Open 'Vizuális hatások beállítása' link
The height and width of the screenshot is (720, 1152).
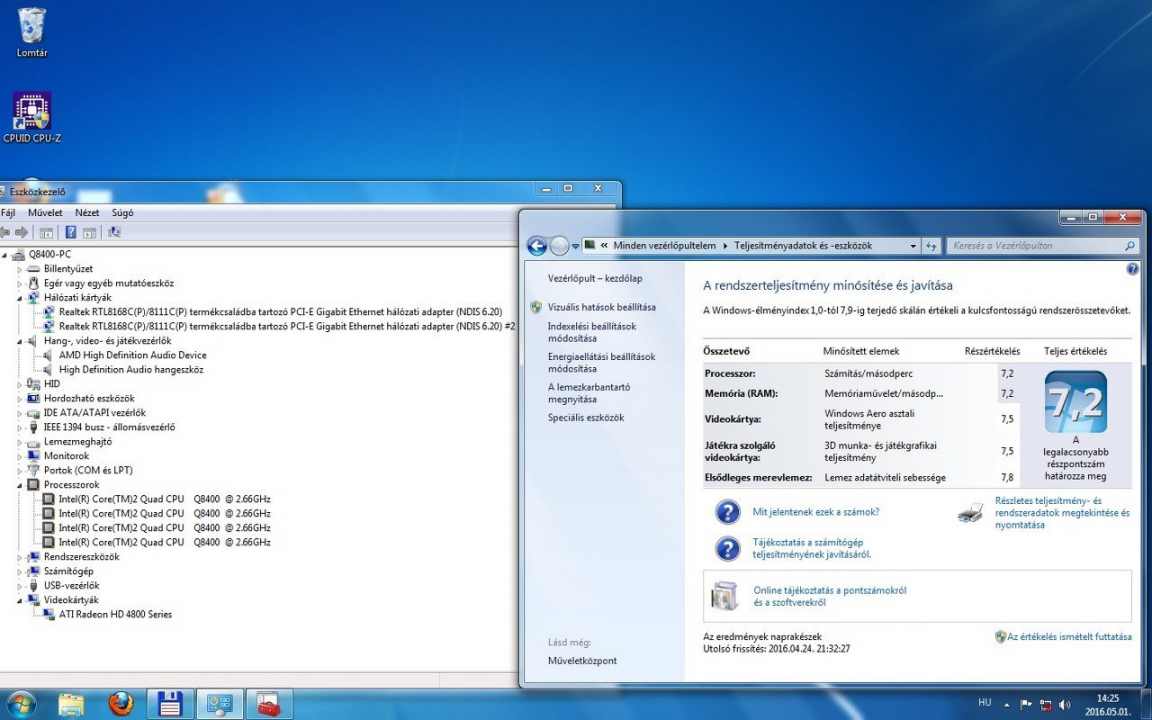[x=601, y=307]
